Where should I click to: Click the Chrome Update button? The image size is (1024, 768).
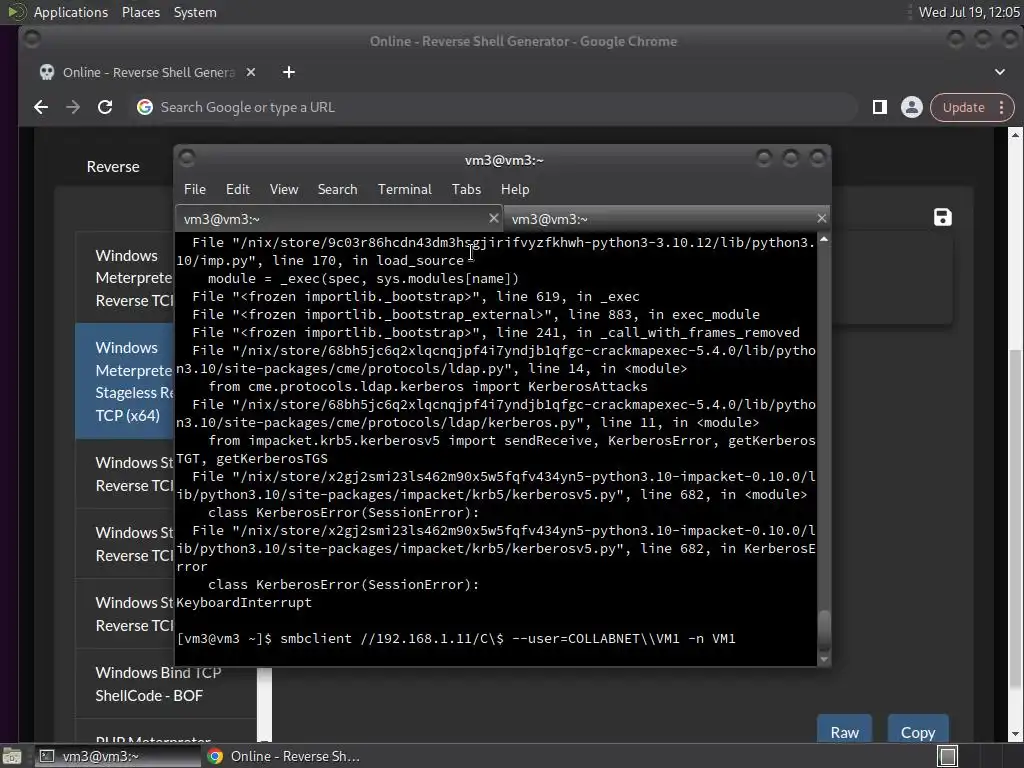[963, 107]
